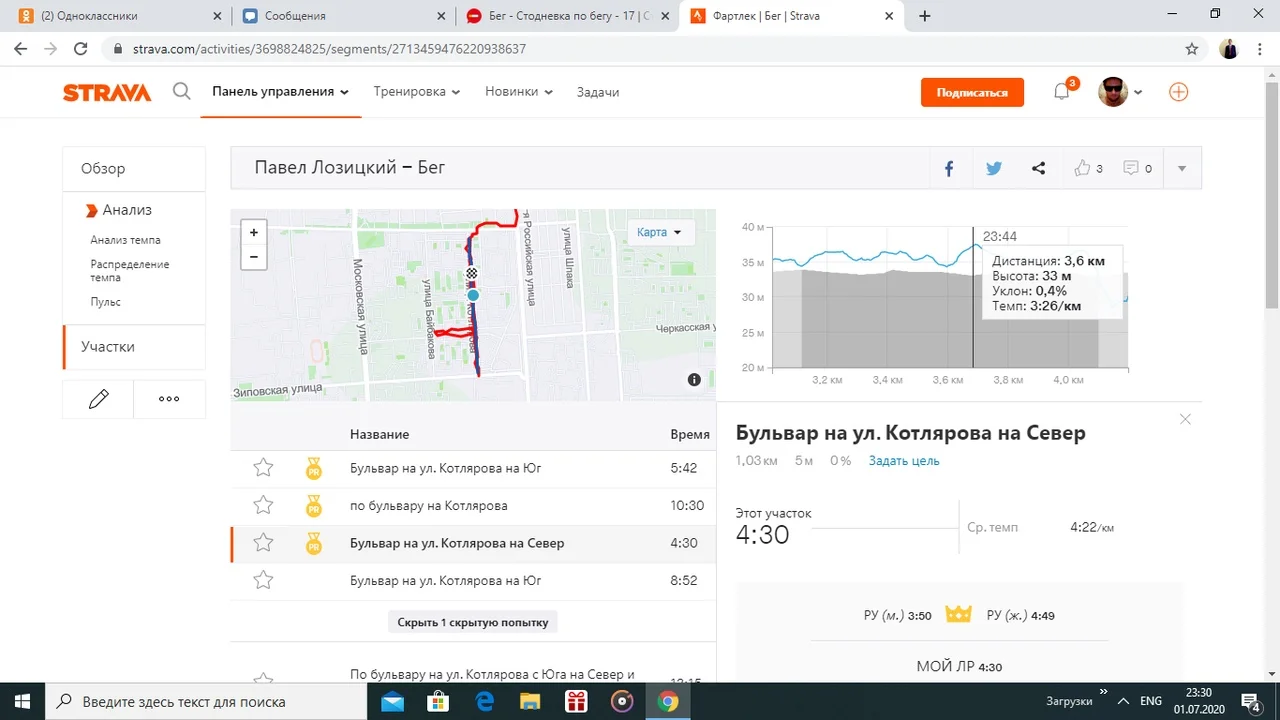1280x720 pixels.
Task: Open Microsoft Store from taskbar
Action: 438,701
